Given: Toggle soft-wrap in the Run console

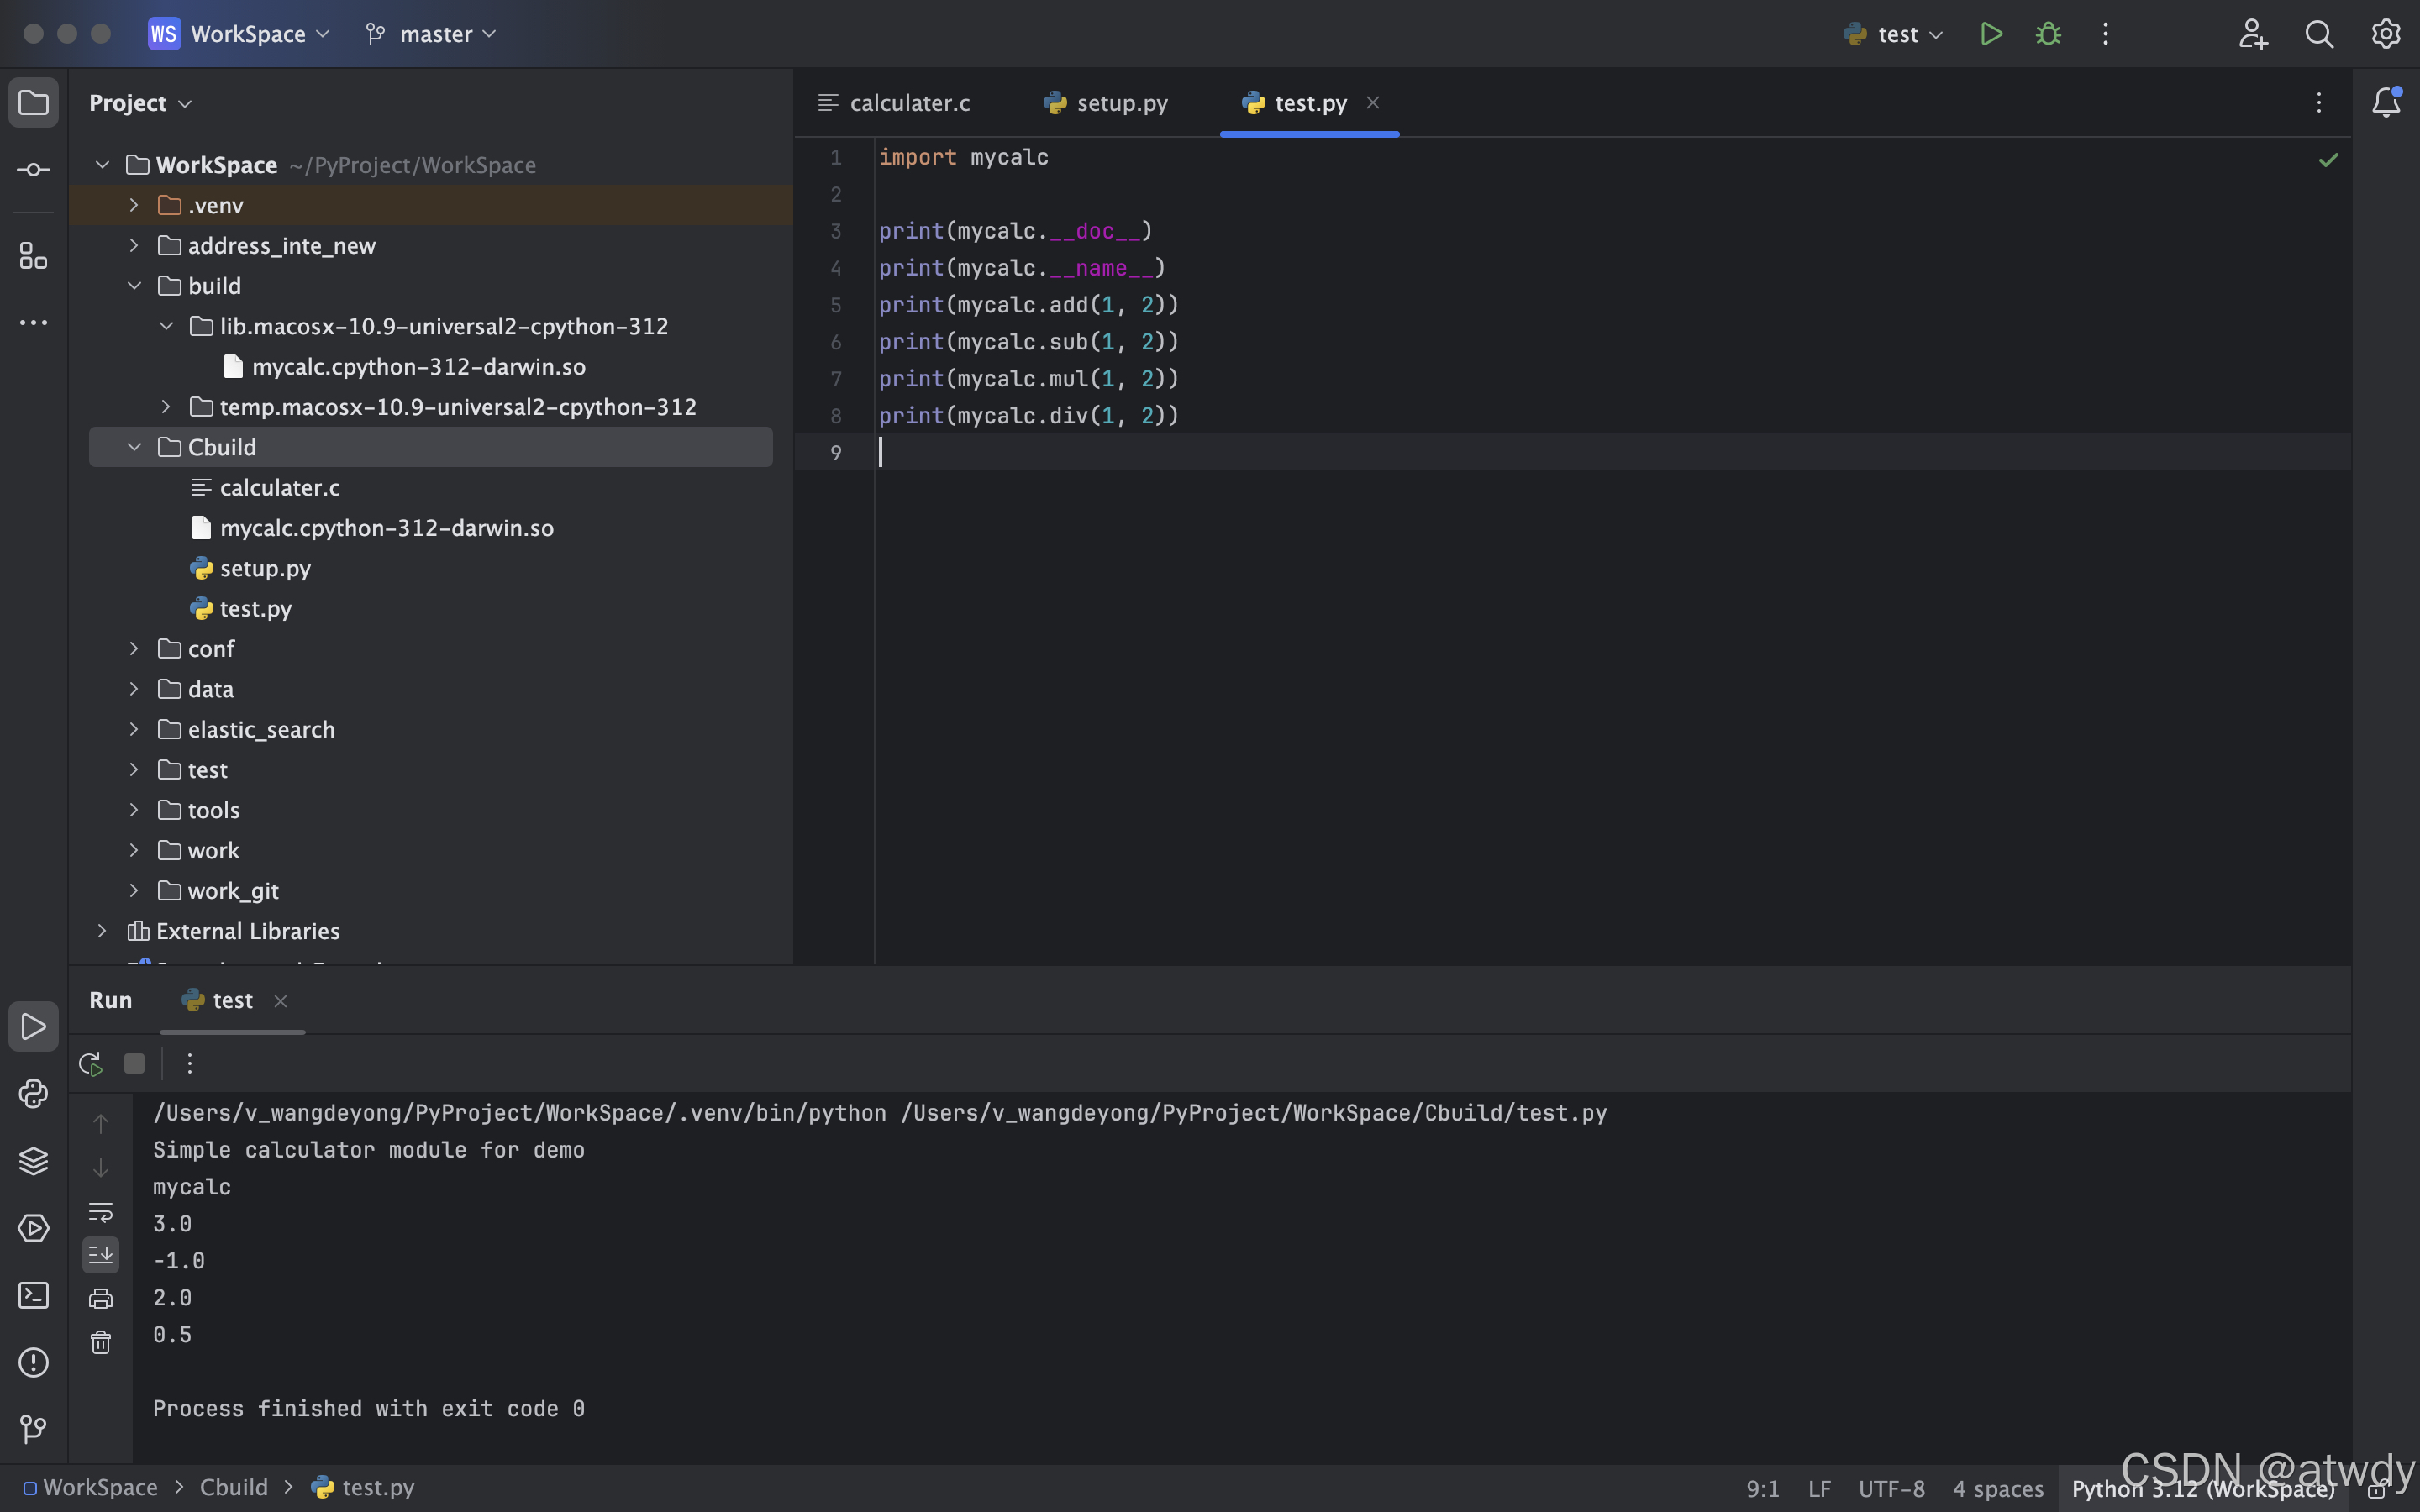Looking at the screenshot, I should 101,1212.
